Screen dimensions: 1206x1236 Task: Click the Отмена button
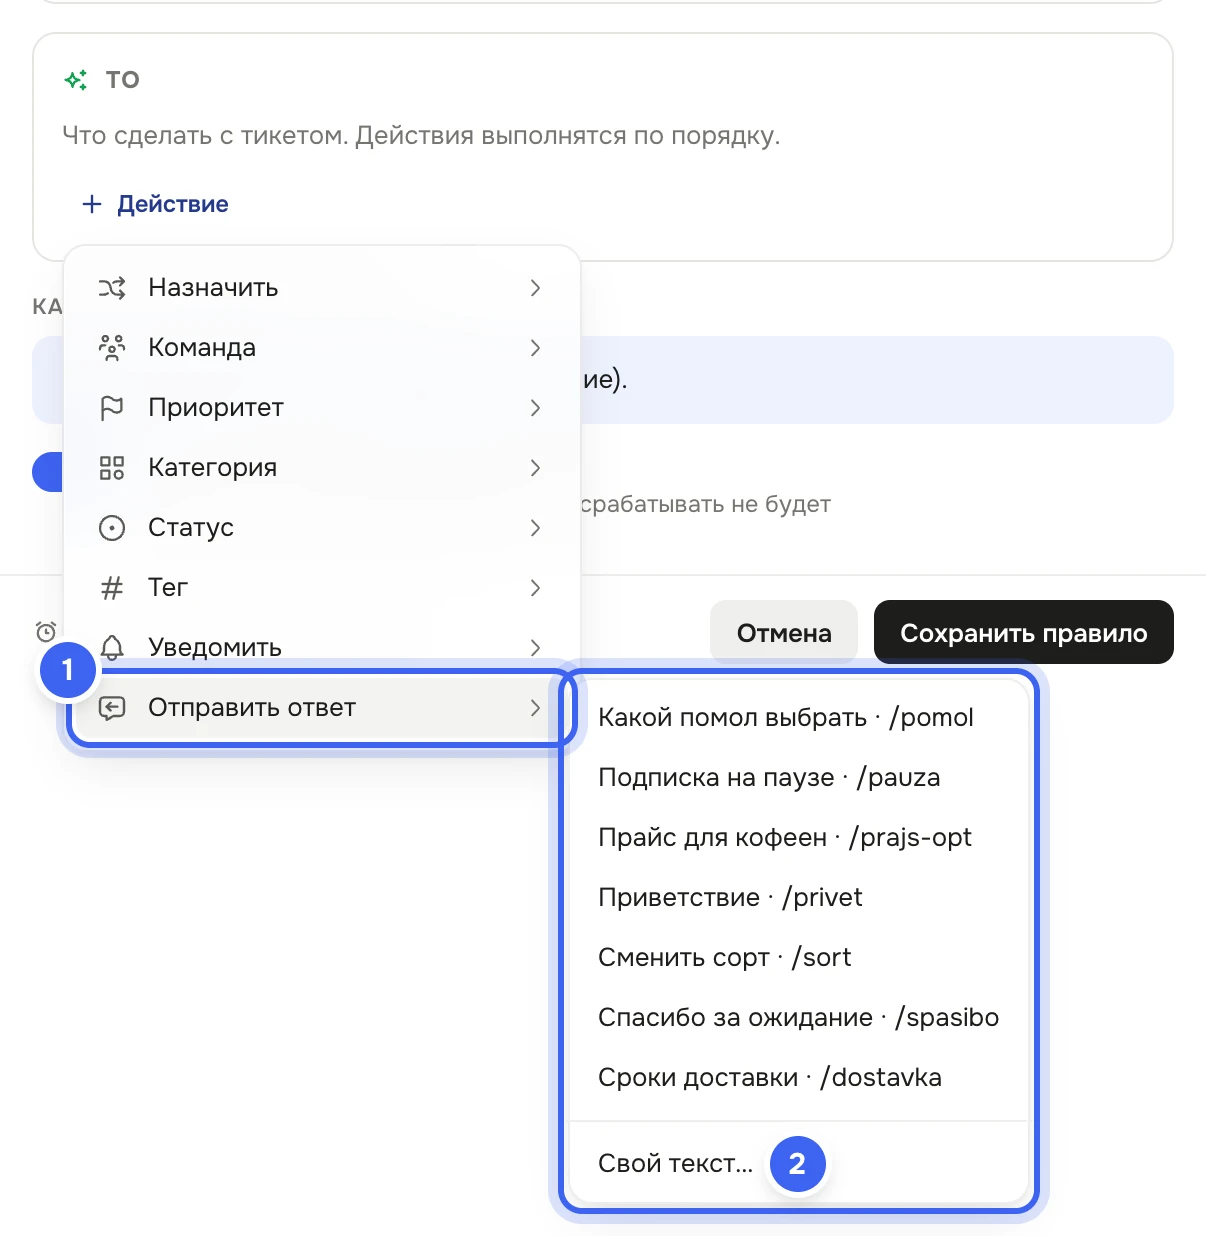(x=784, y=632)
